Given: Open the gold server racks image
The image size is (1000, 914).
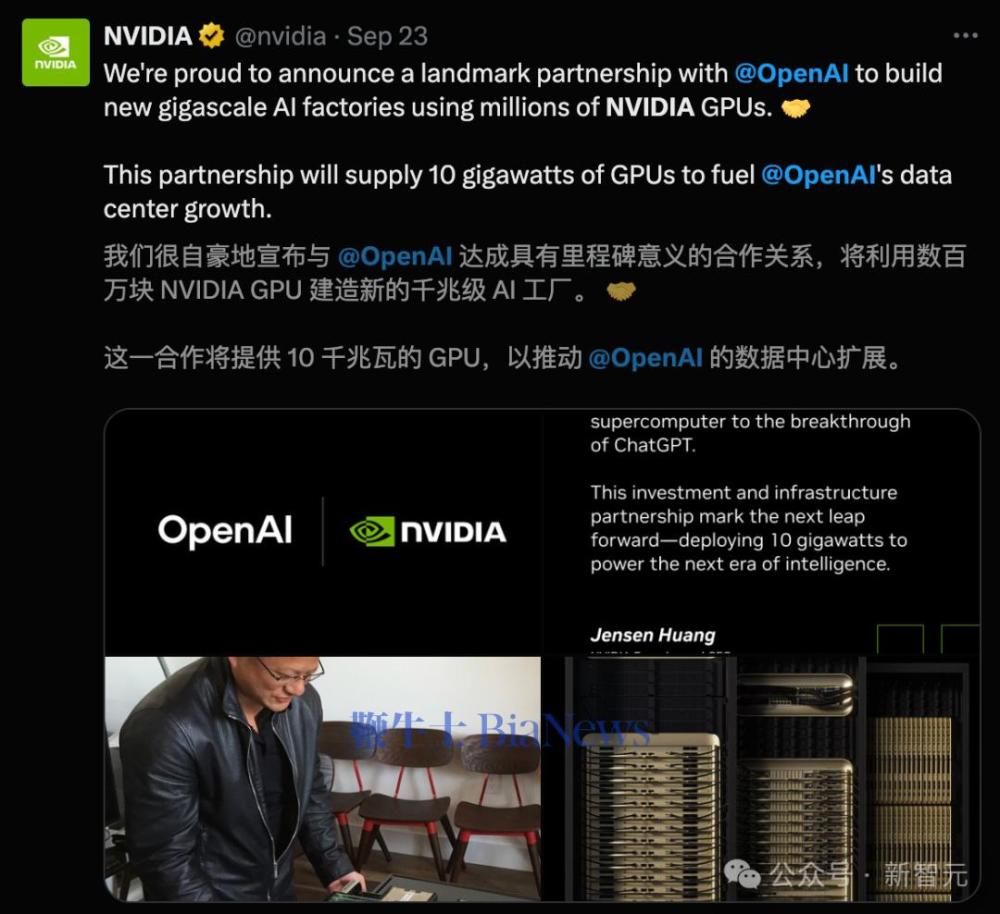Looking at the screenshot, I should coord(760,779).
